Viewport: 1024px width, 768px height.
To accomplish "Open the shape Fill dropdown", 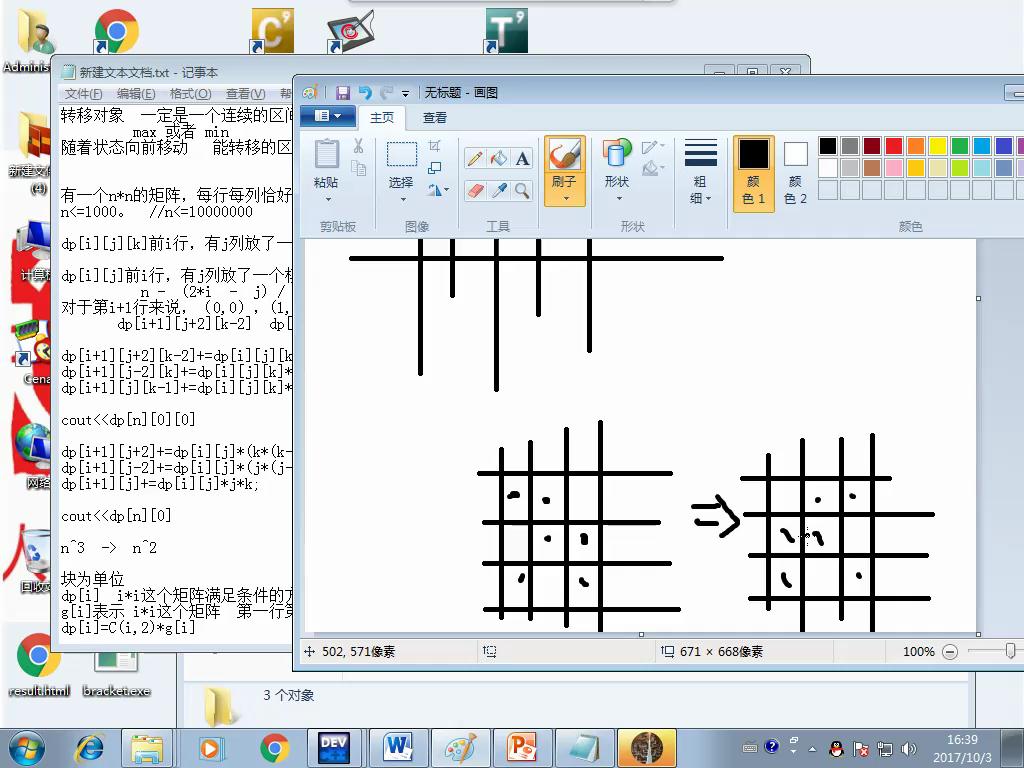I will (652, 168).
